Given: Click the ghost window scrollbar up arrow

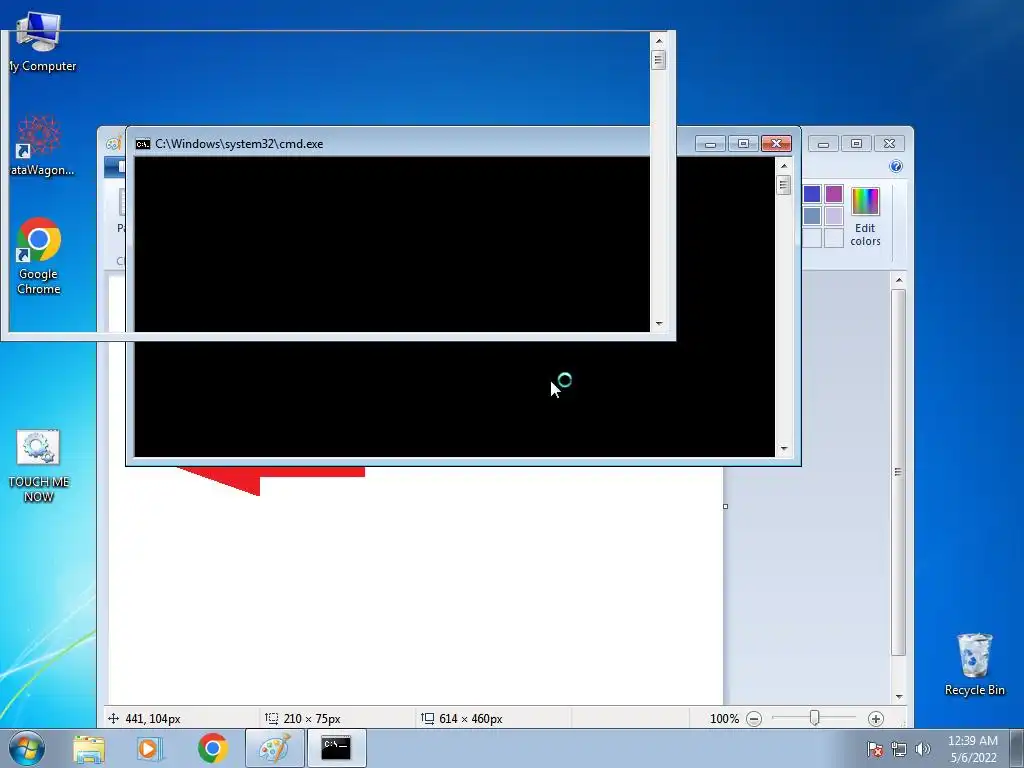Looking at the screenshot, I should tap(658, 40).
